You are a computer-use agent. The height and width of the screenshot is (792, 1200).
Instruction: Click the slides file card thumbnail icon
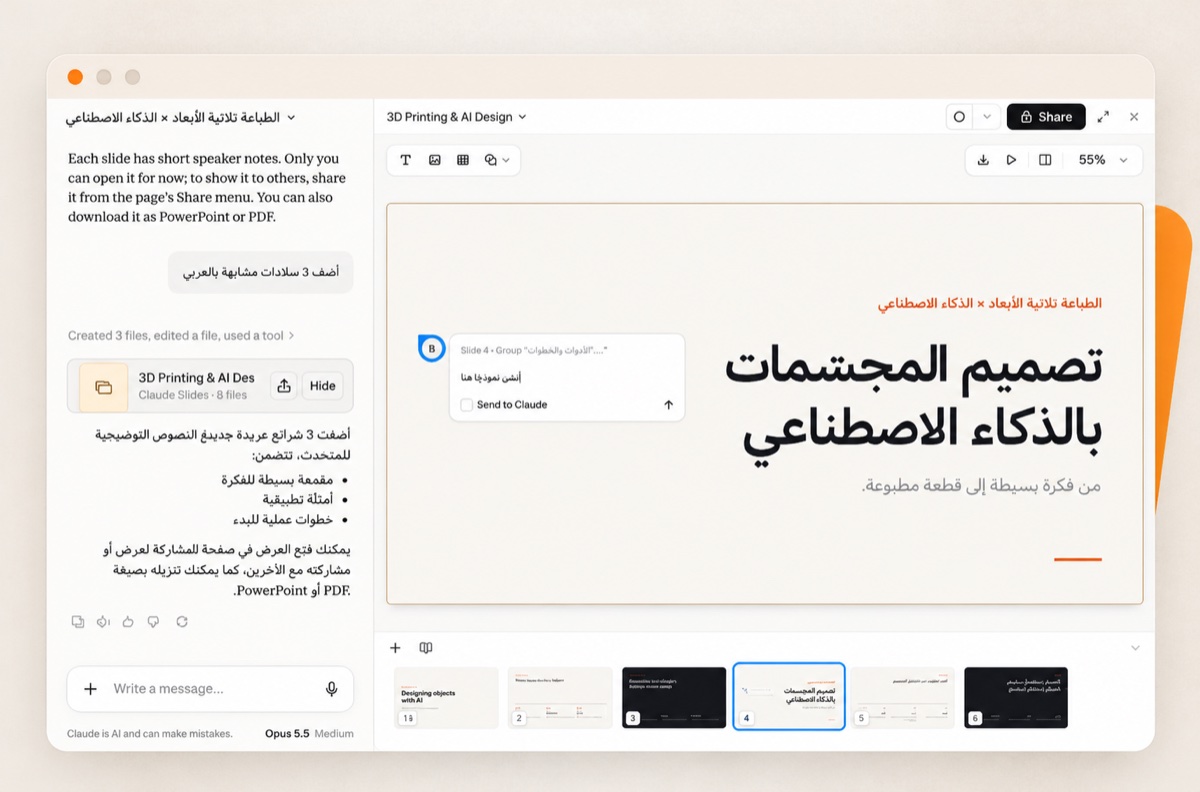[x=103, y=387]
